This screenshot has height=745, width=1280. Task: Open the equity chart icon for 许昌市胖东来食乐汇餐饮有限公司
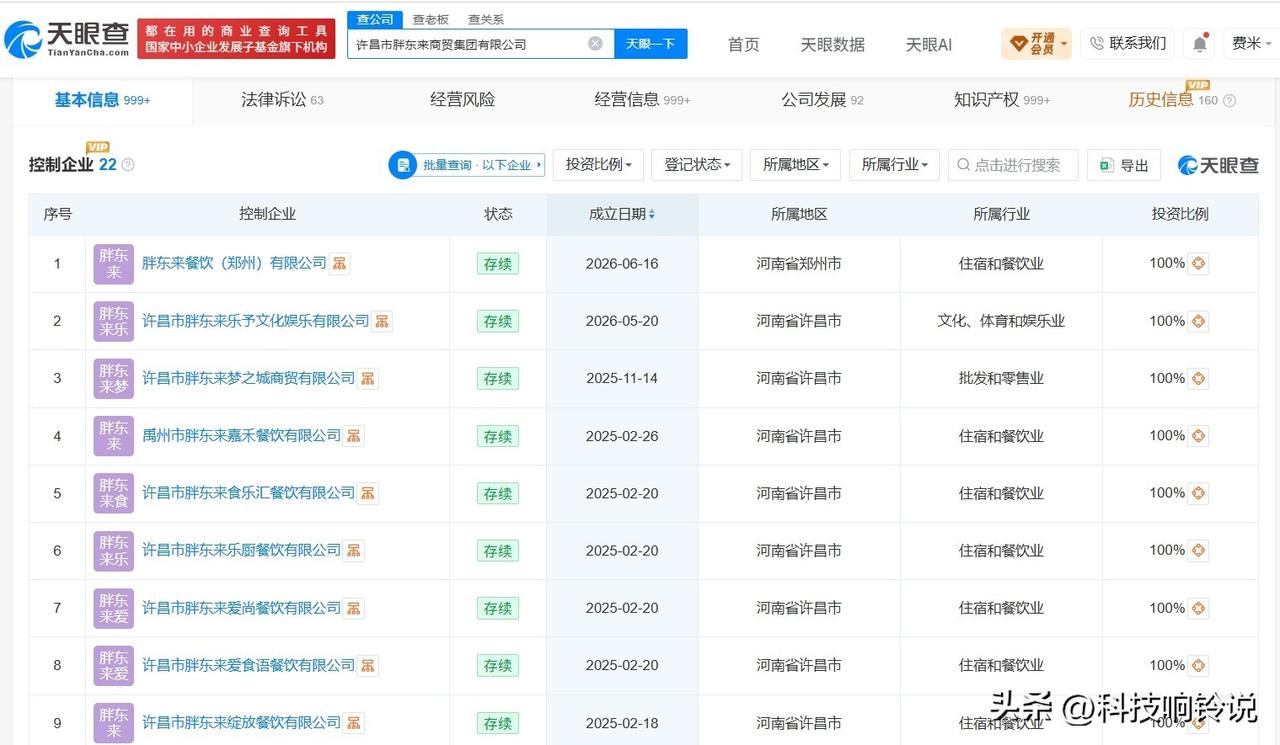[x=368, y=493]
